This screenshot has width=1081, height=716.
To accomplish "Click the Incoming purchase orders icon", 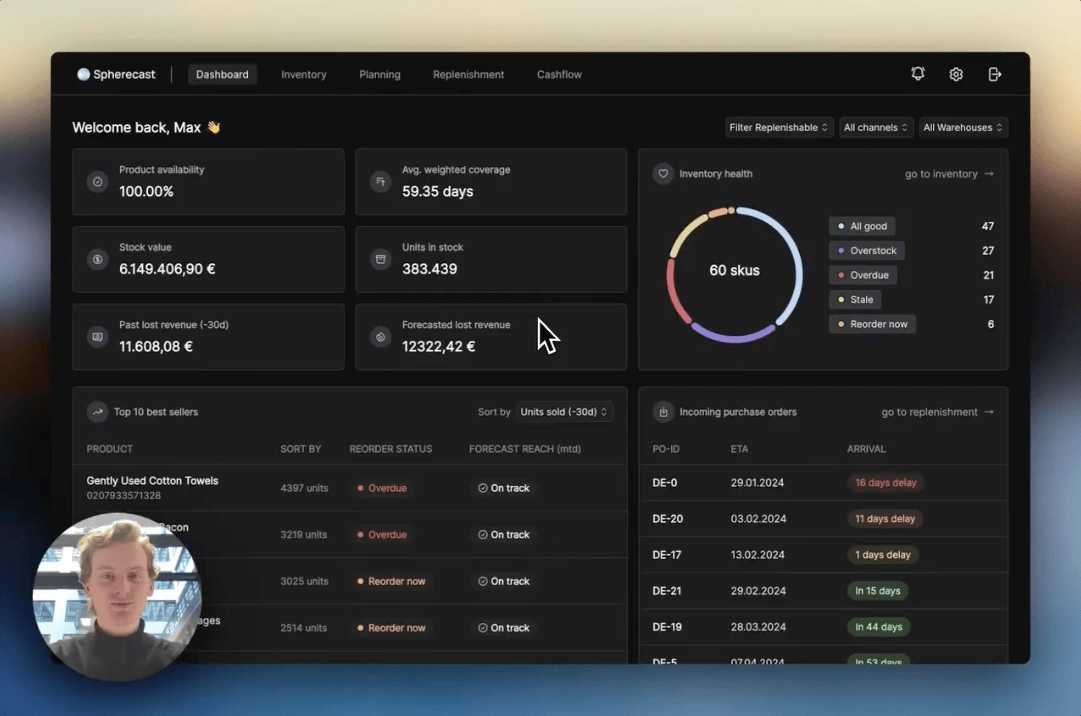I will coord(662,412).
